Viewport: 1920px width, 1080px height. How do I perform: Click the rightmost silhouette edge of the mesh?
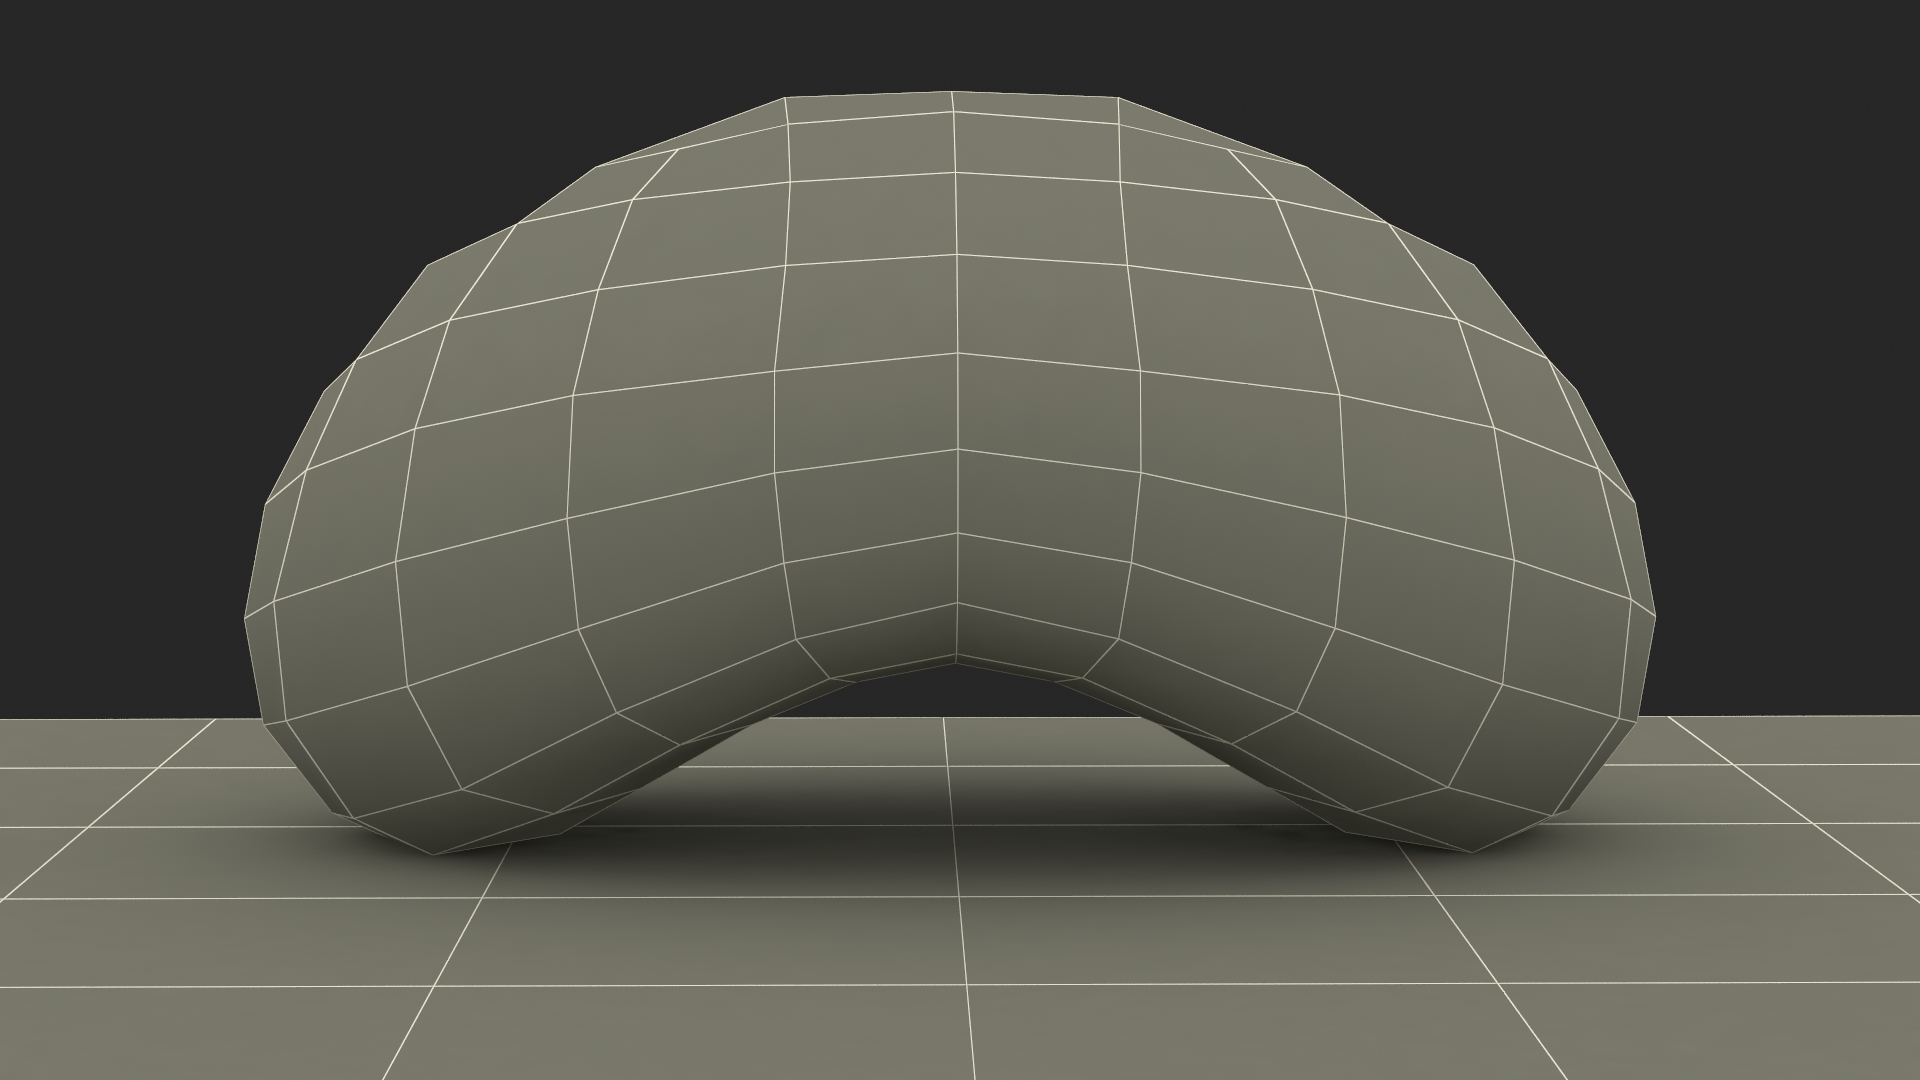pyautogui.click(x=1655, y=615)
